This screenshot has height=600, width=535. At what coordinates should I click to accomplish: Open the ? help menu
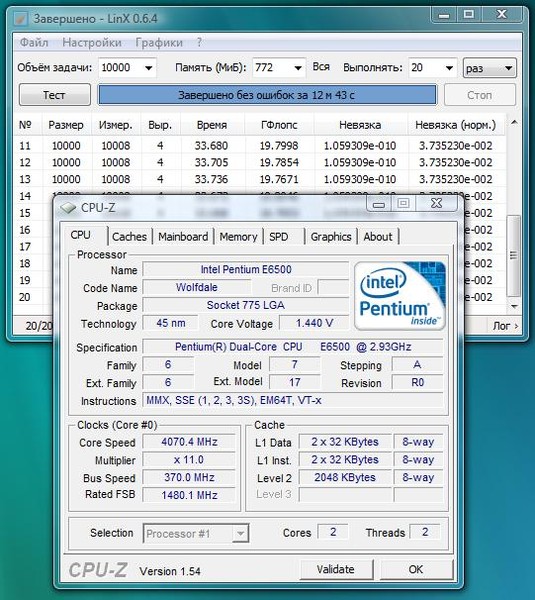(x=199, y=42)
